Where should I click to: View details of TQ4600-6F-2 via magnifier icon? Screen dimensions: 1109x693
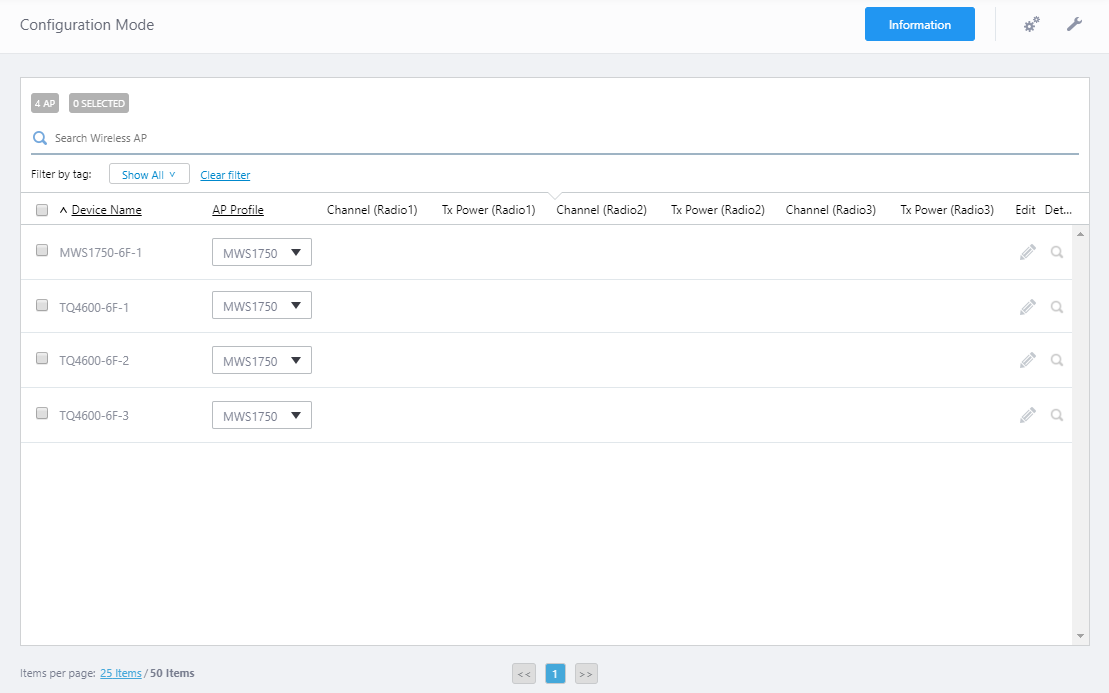pos(1057,360)
